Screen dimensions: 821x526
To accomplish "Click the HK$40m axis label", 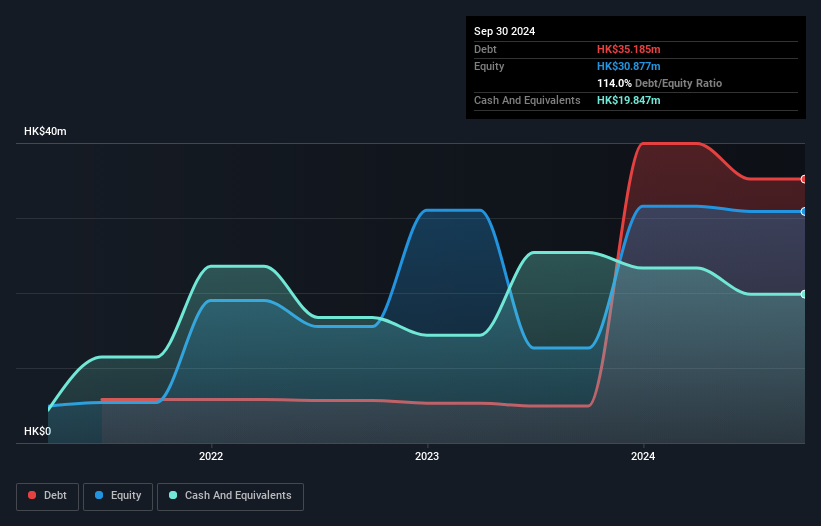I will (x=45, y=131).
